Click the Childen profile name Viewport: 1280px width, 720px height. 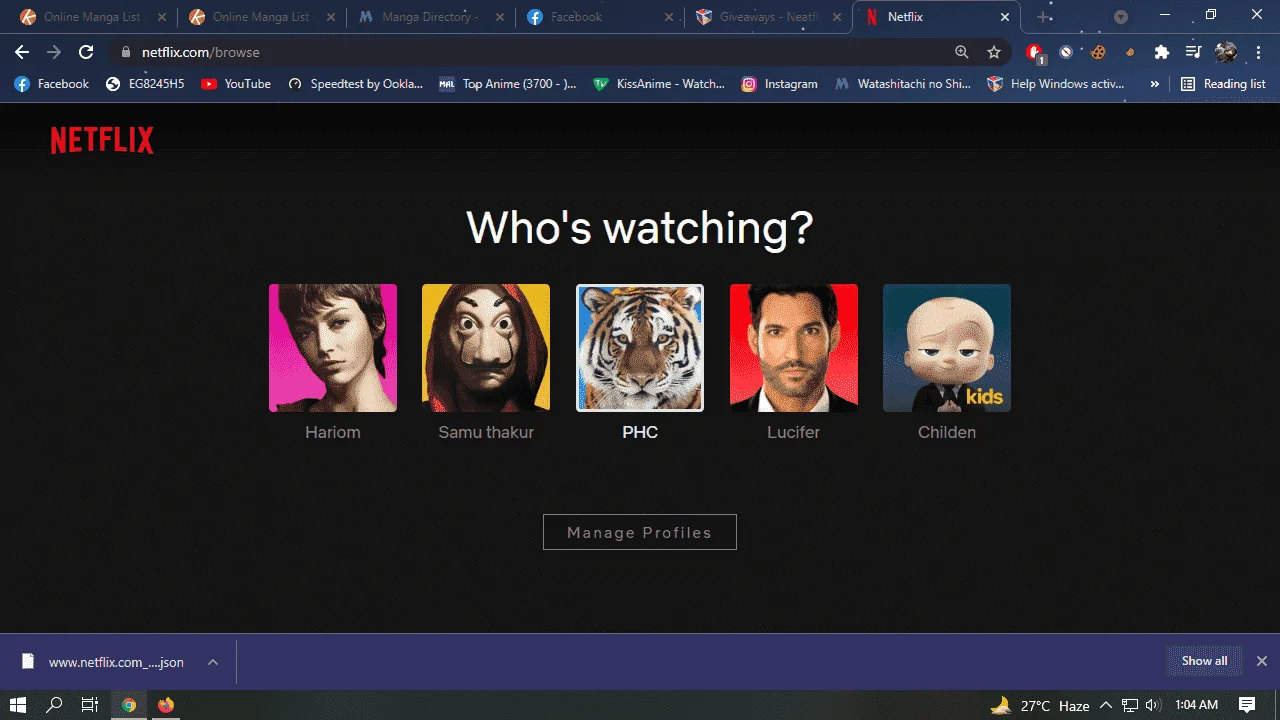pos(947,432)
